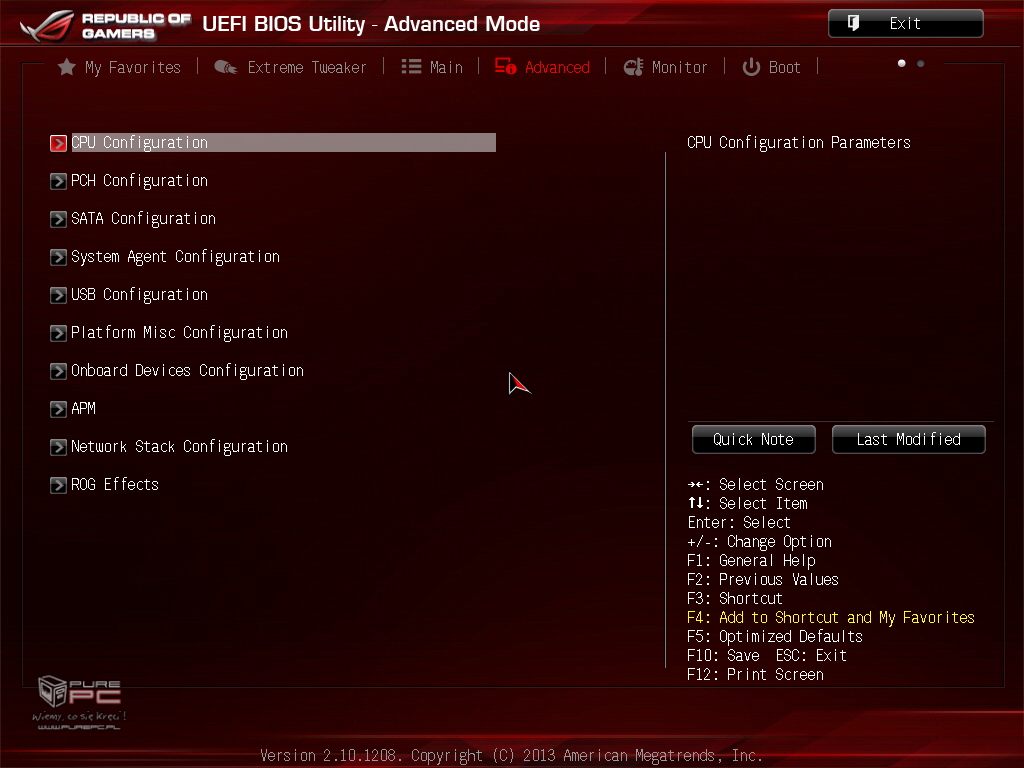This screenshot has width=1024, height=768.
Task: Click '+/-: Change Option' help text
Action: [760, 542]
